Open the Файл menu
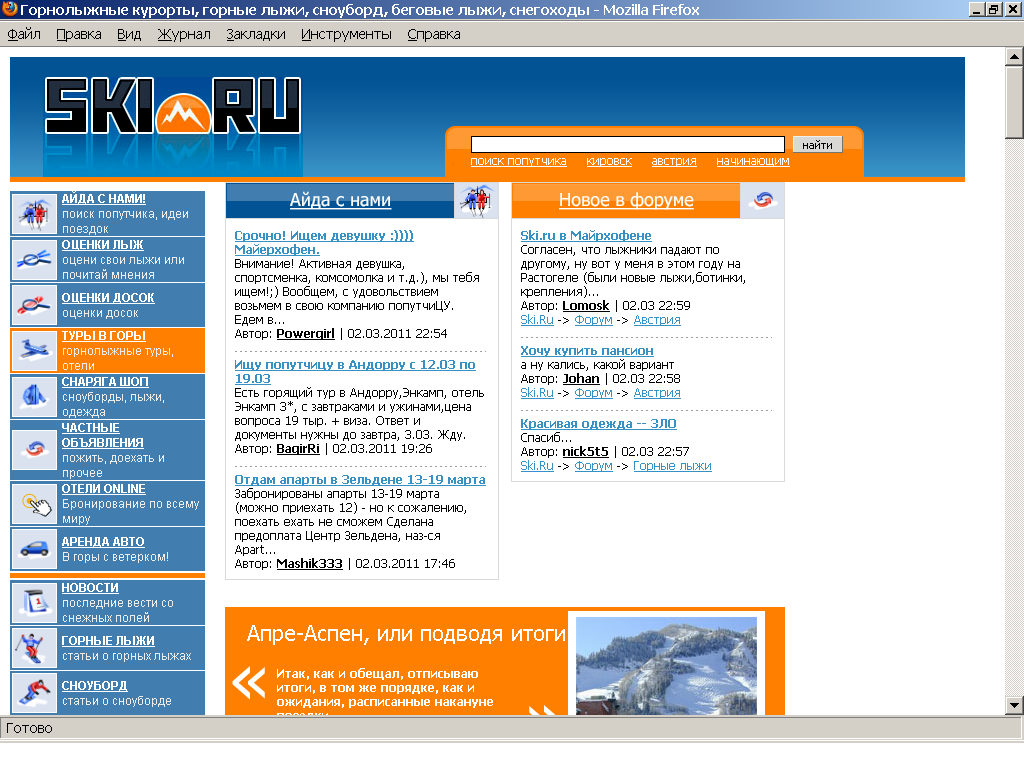1024x768 pixels. (x=24, y=35)
